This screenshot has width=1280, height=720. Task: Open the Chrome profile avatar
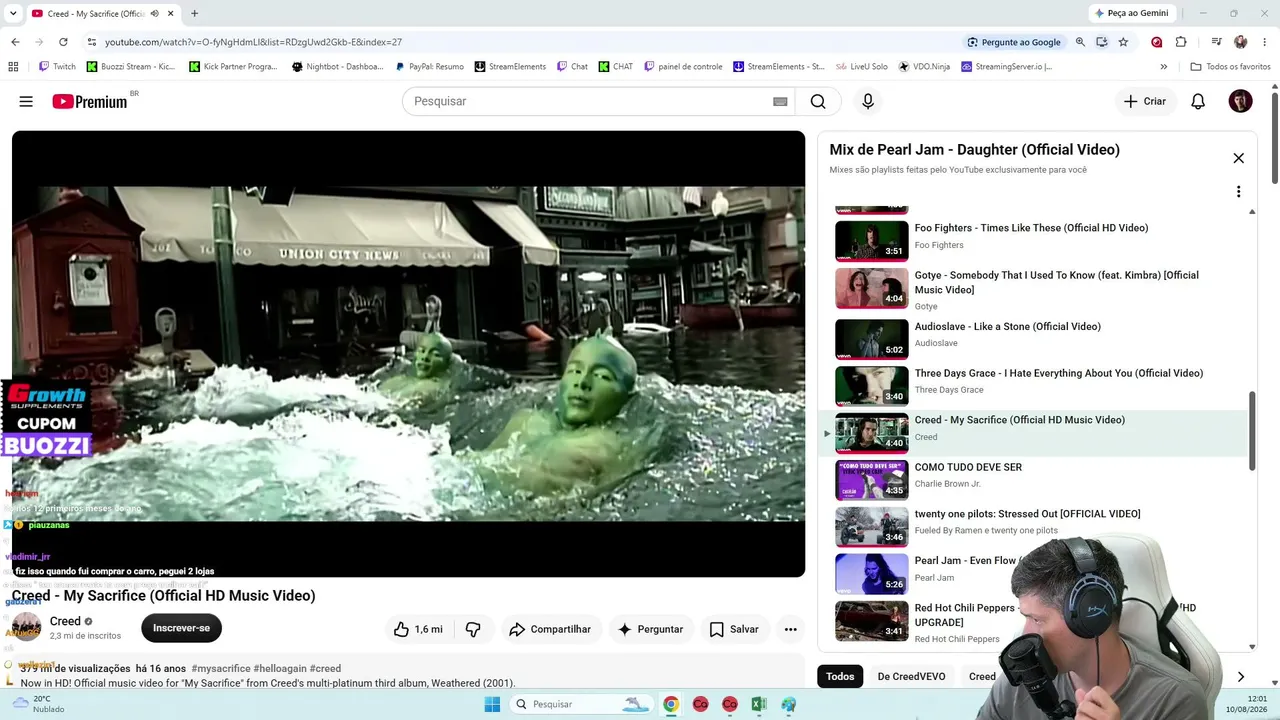(1241, 42)
